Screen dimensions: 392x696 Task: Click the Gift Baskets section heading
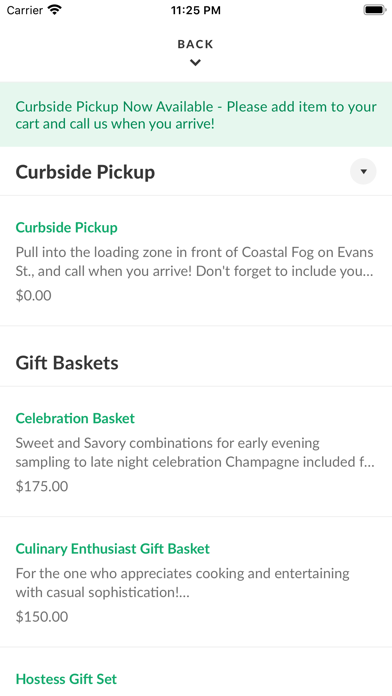[x=67, y=363]
